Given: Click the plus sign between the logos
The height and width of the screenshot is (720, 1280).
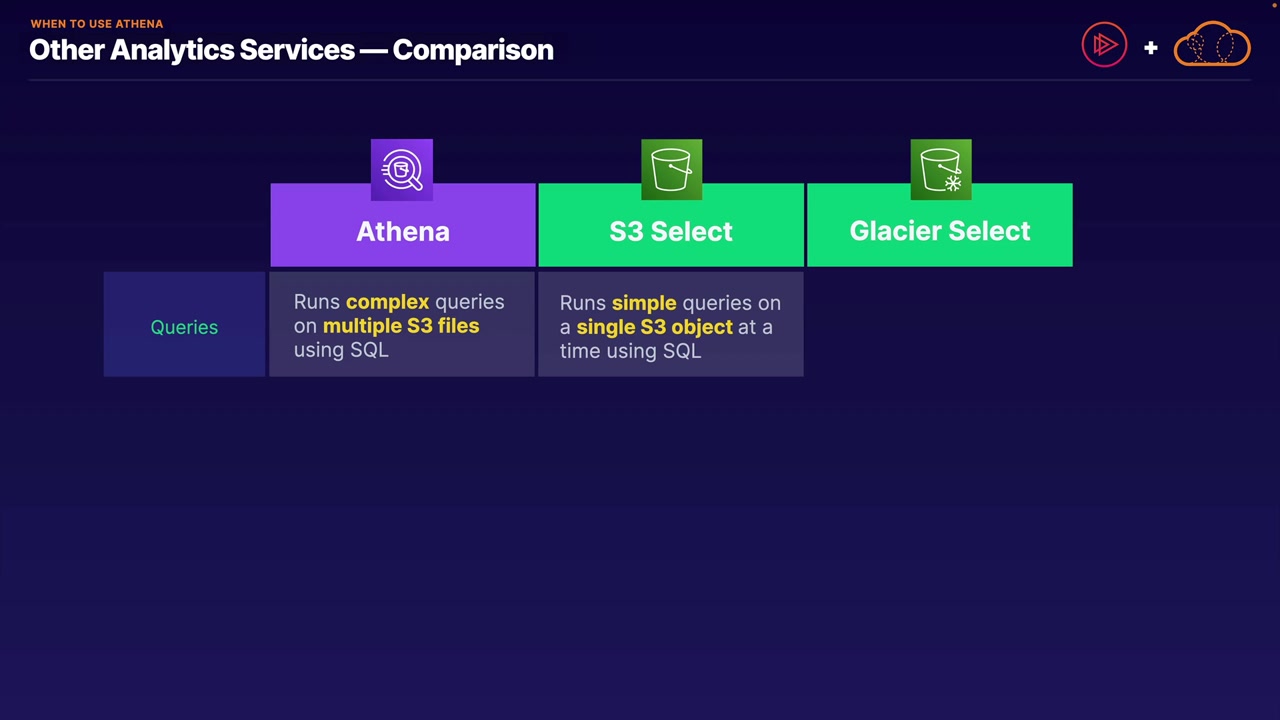Looking at the screenshot, I should click(x=1151, y=47).
